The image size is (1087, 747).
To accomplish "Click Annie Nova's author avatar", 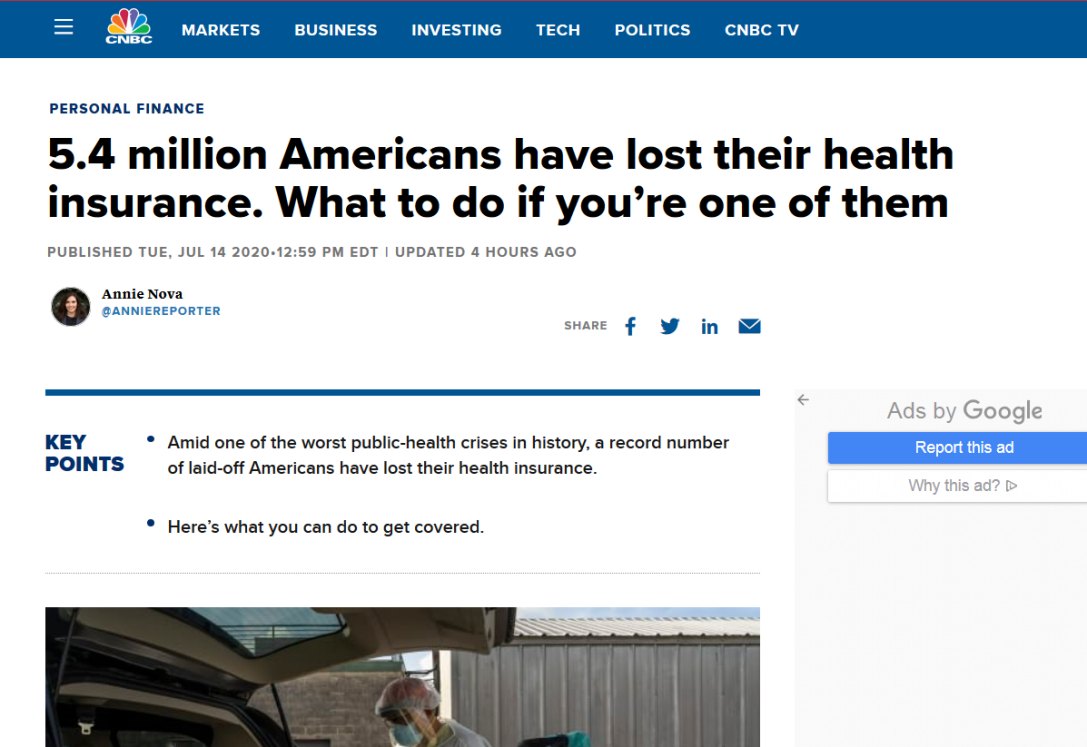I will coord(71,306).
